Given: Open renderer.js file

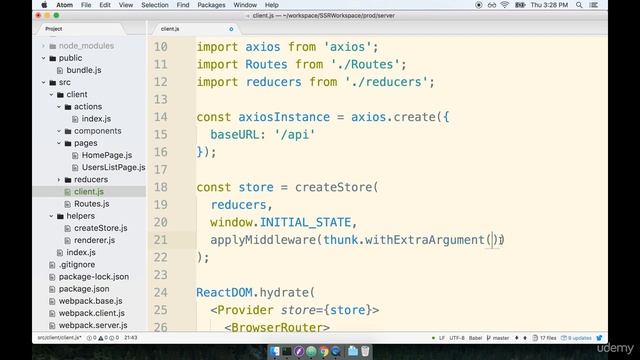Looking at the screenshot, I should tap(94, 240).
